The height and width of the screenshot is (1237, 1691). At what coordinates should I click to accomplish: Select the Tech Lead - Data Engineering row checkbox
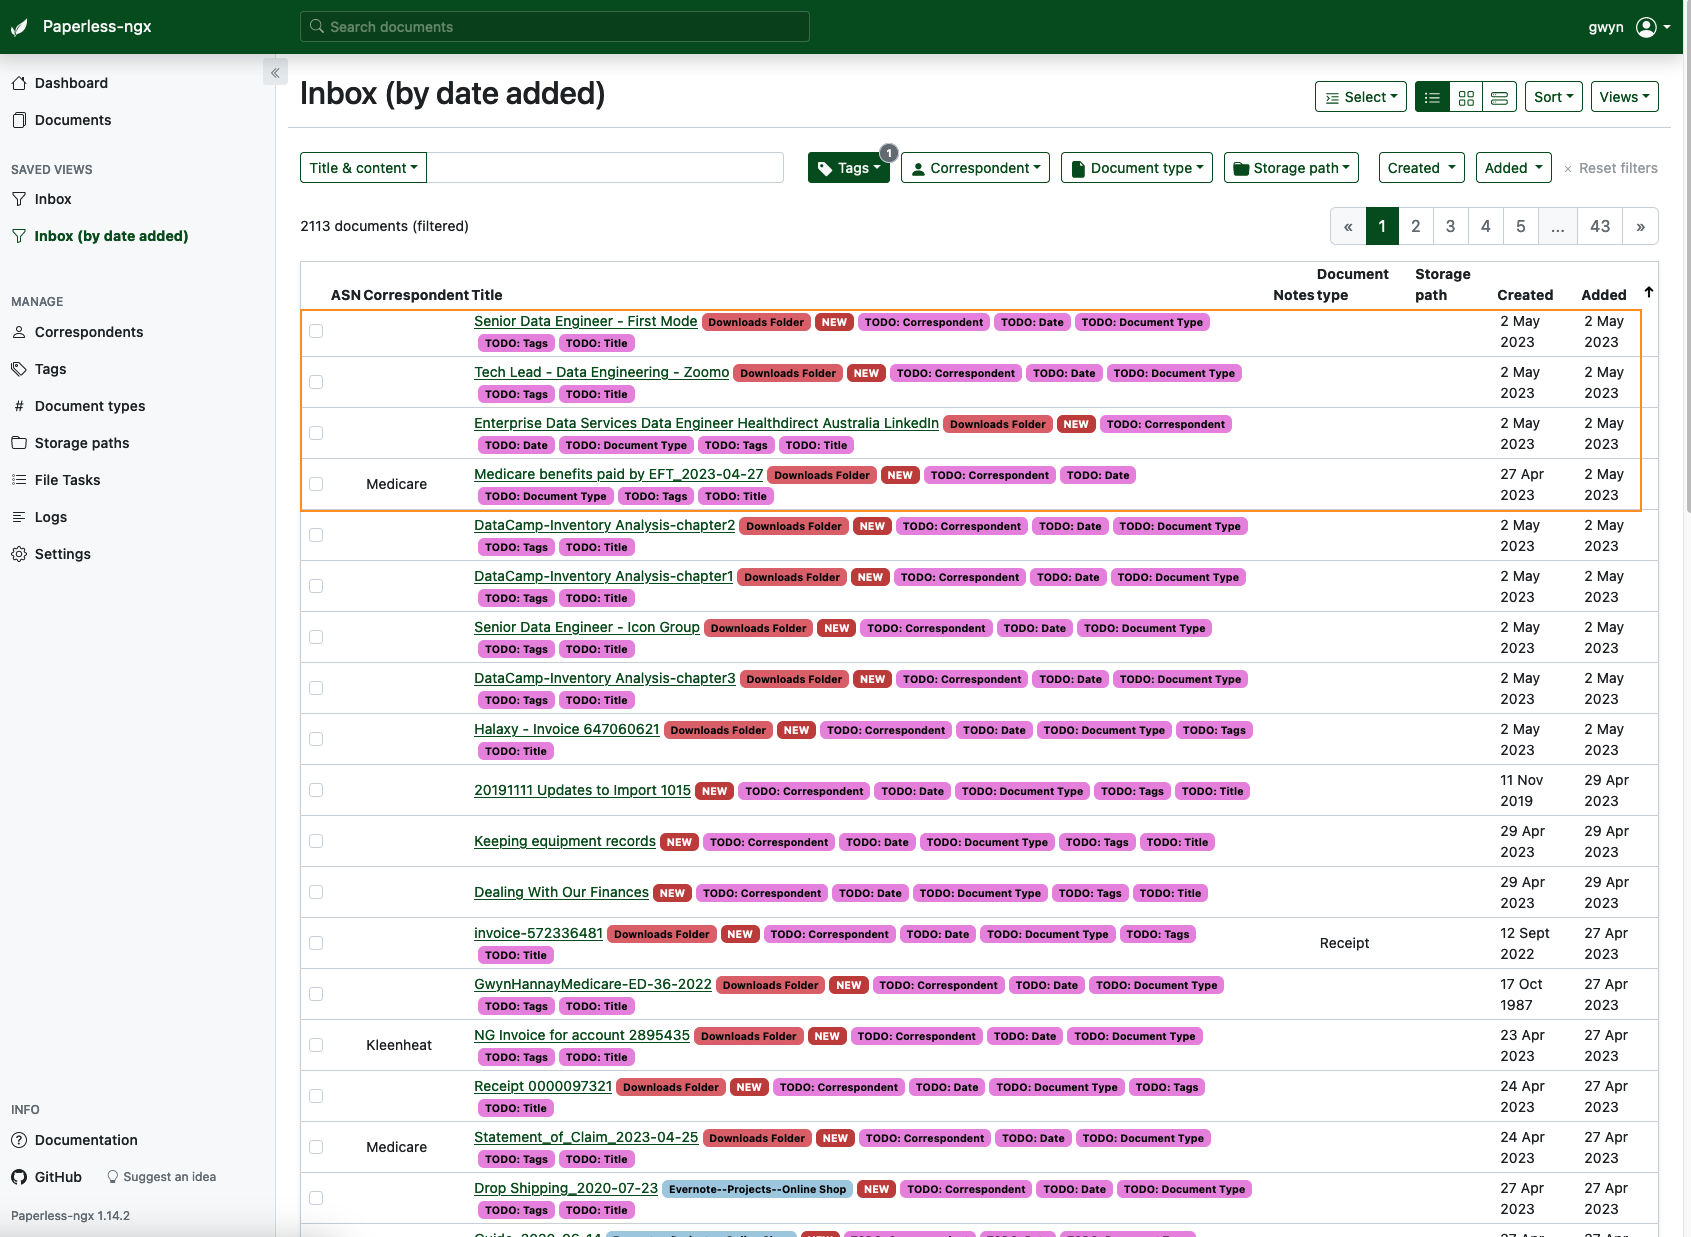316,382
